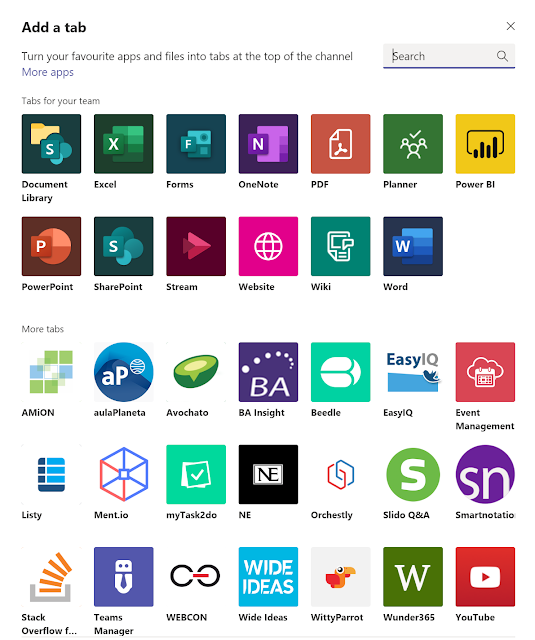
Task: Select the Orchestly icon
Action: tap(340, 474)
